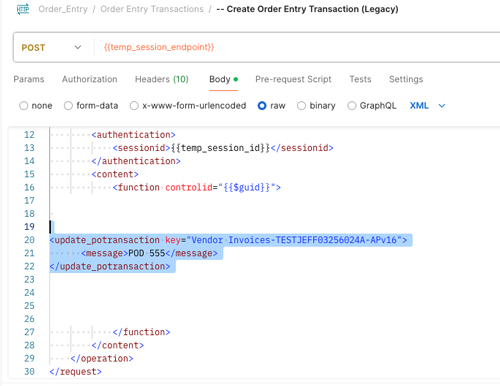The image size is (500, 386).
Task: Click line number 24 in the gutter
Action: 29,293
